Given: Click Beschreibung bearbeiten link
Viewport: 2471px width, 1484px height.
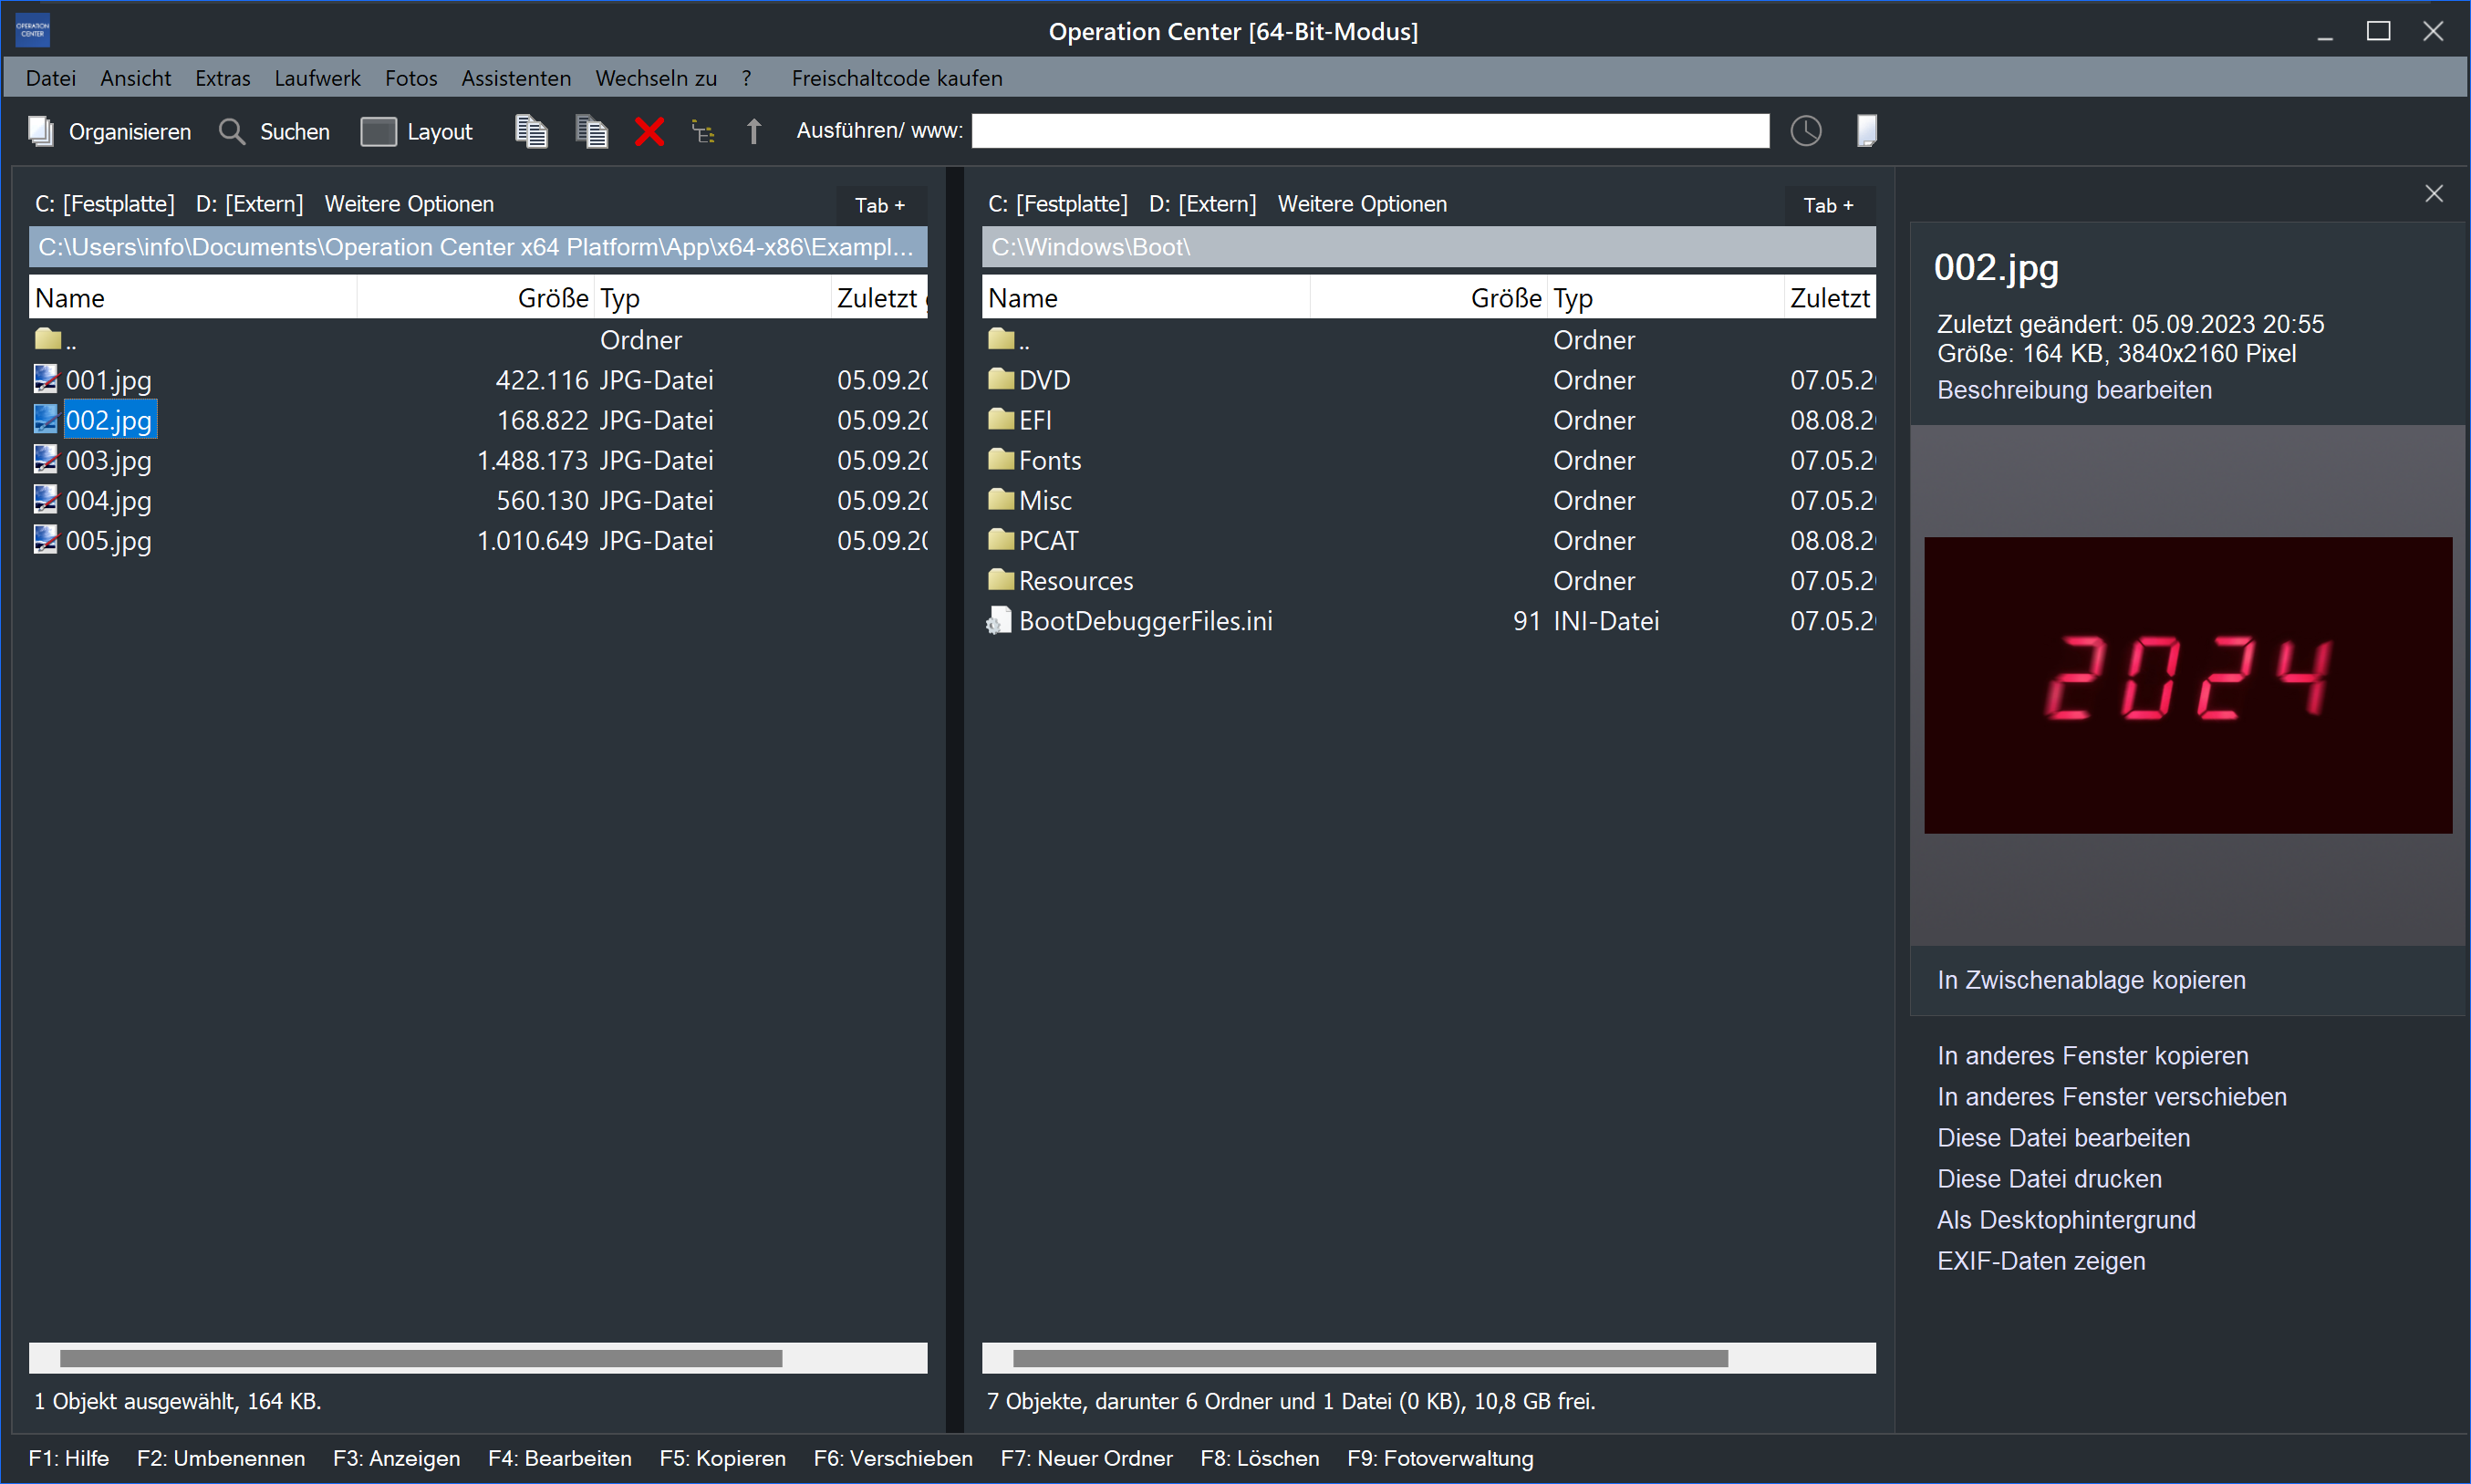Looking at the screenshot, I should click(x=2074, y=390).
